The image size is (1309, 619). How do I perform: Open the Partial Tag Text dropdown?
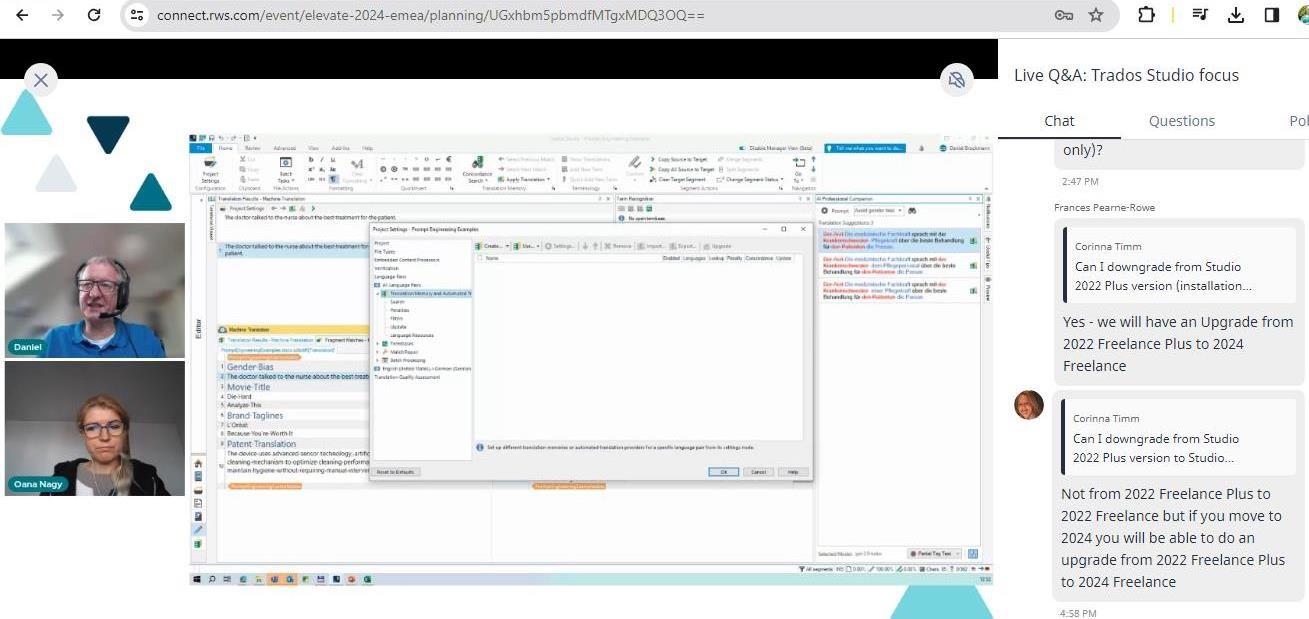pos(934,553)
